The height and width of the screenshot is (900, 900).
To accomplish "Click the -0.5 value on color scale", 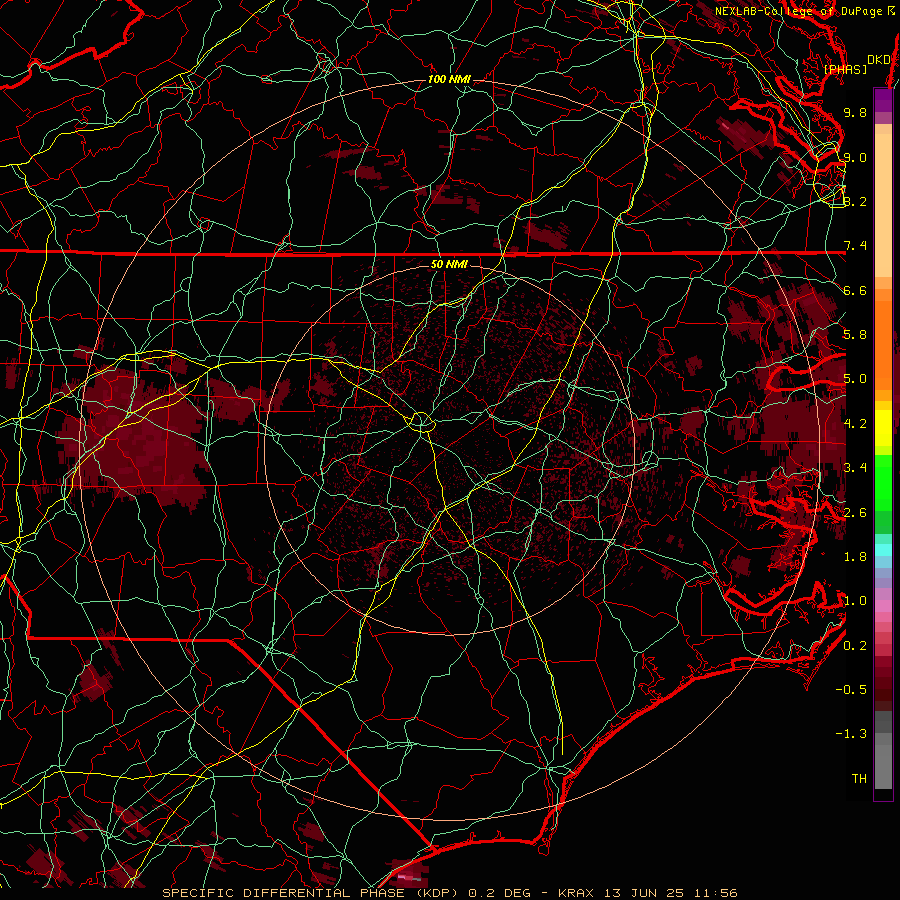I will click(x=851, y=690).
